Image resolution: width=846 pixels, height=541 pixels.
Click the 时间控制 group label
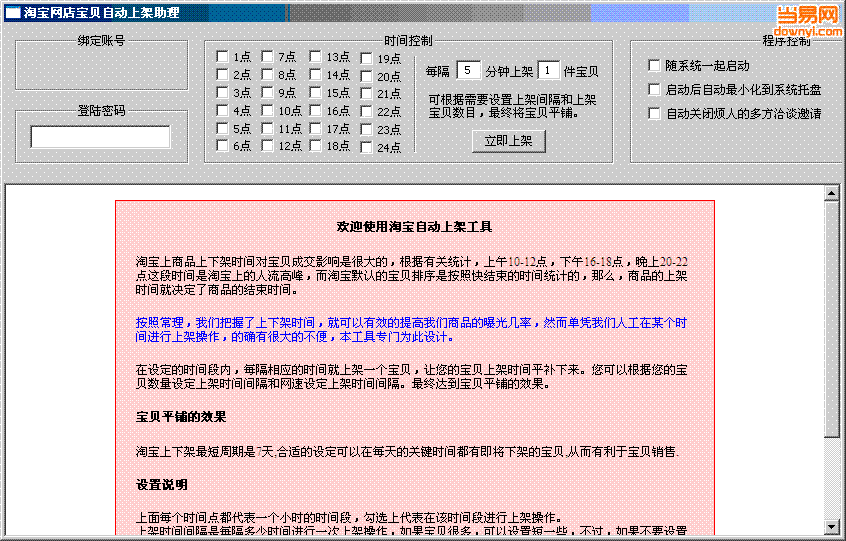coord(408,40)
